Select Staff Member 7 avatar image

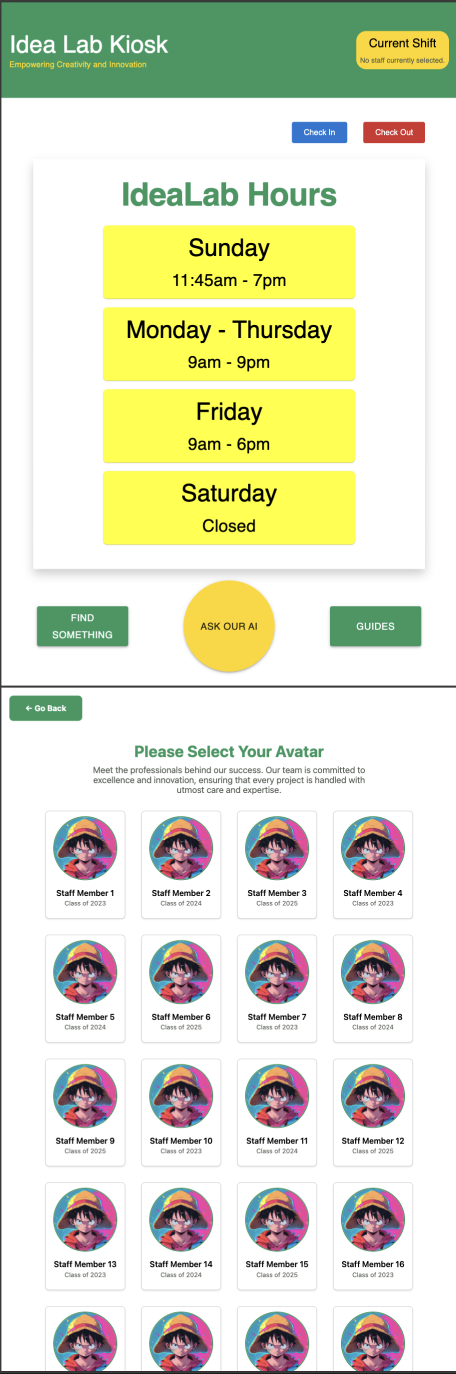point(277,973)
